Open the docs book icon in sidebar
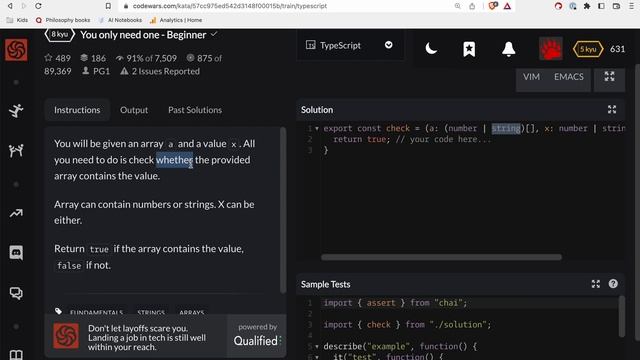Screen dimensions: 640x360 (x=16, y=355)
